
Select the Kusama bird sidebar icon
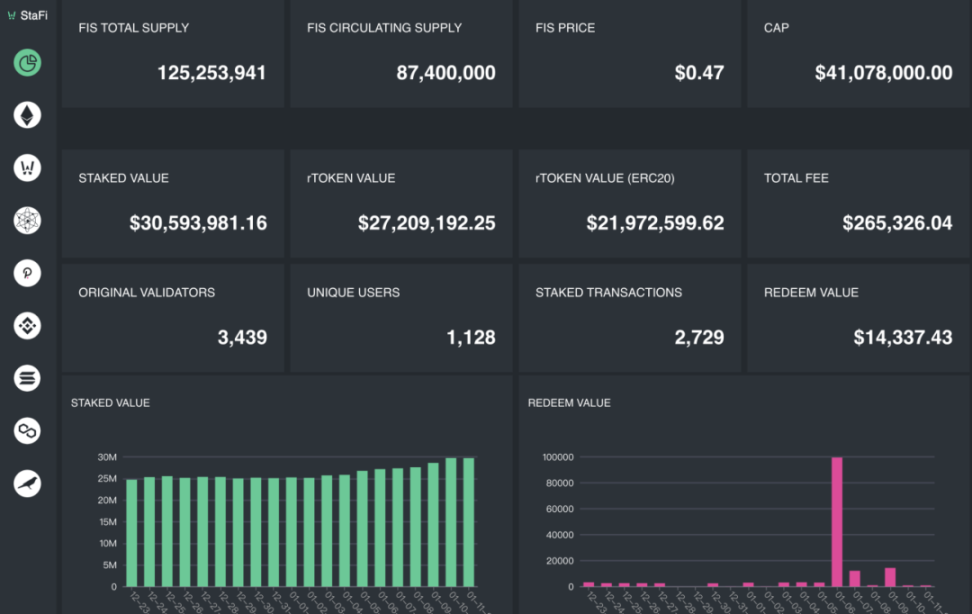click(x=27, y=483)
